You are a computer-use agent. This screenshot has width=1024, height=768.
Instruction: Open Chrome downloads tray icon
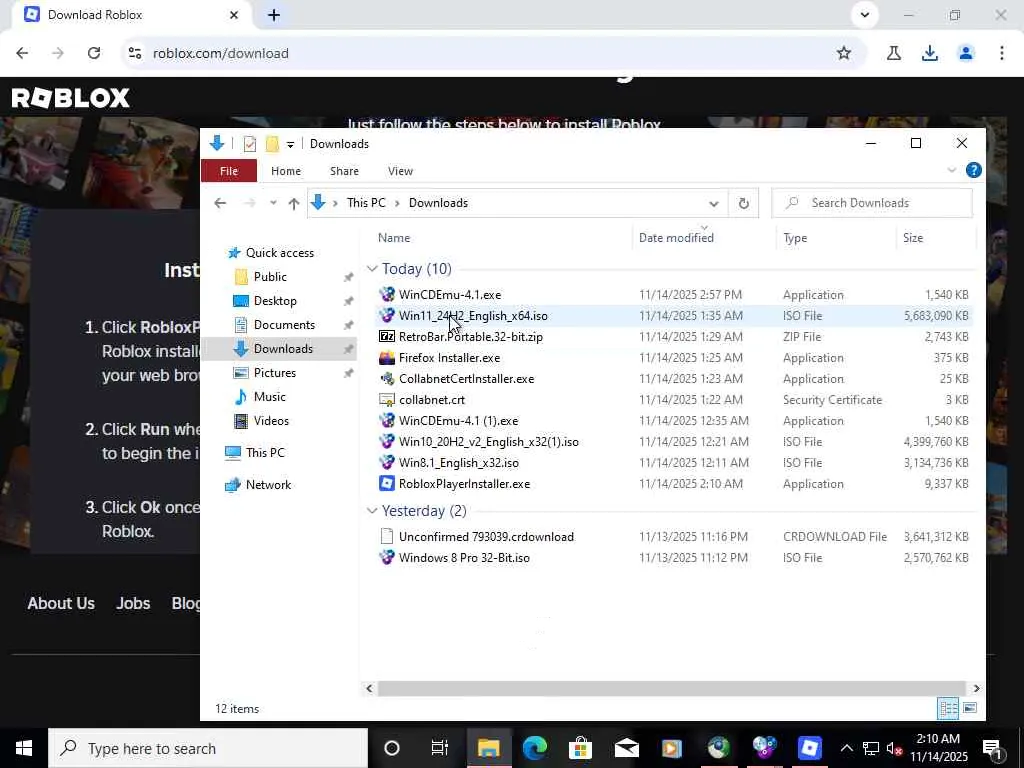[929, 53]
